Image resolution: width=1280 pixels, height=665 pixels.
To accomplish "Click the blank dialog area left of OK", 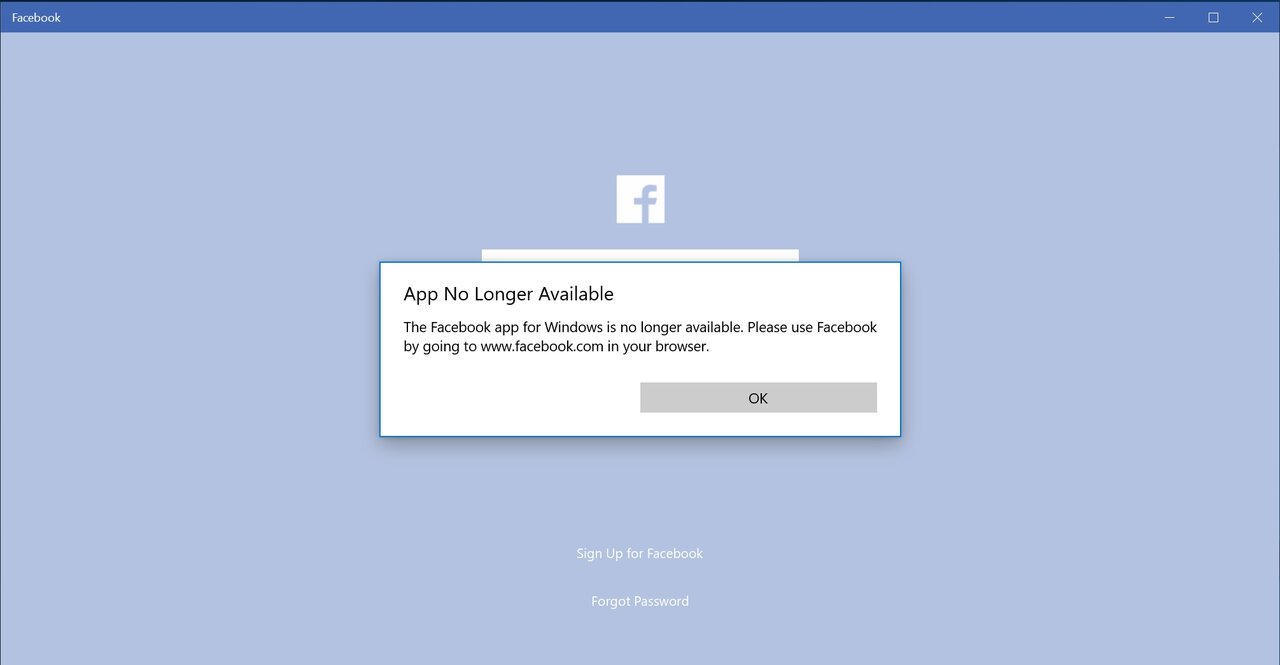I will (510, 397).
